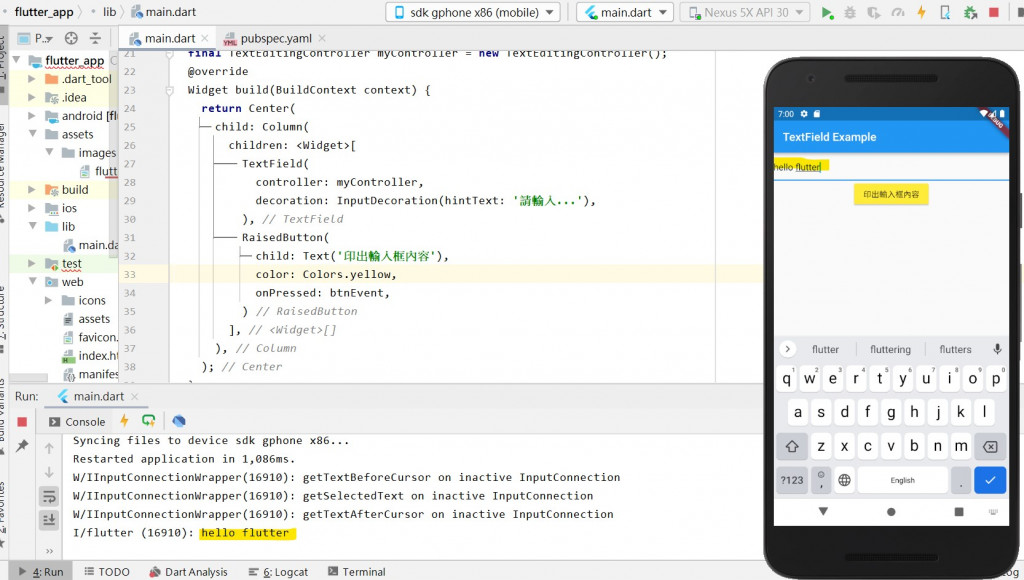
Task: Open the Logcat tool window tab
Action: (x=278, y=572)
